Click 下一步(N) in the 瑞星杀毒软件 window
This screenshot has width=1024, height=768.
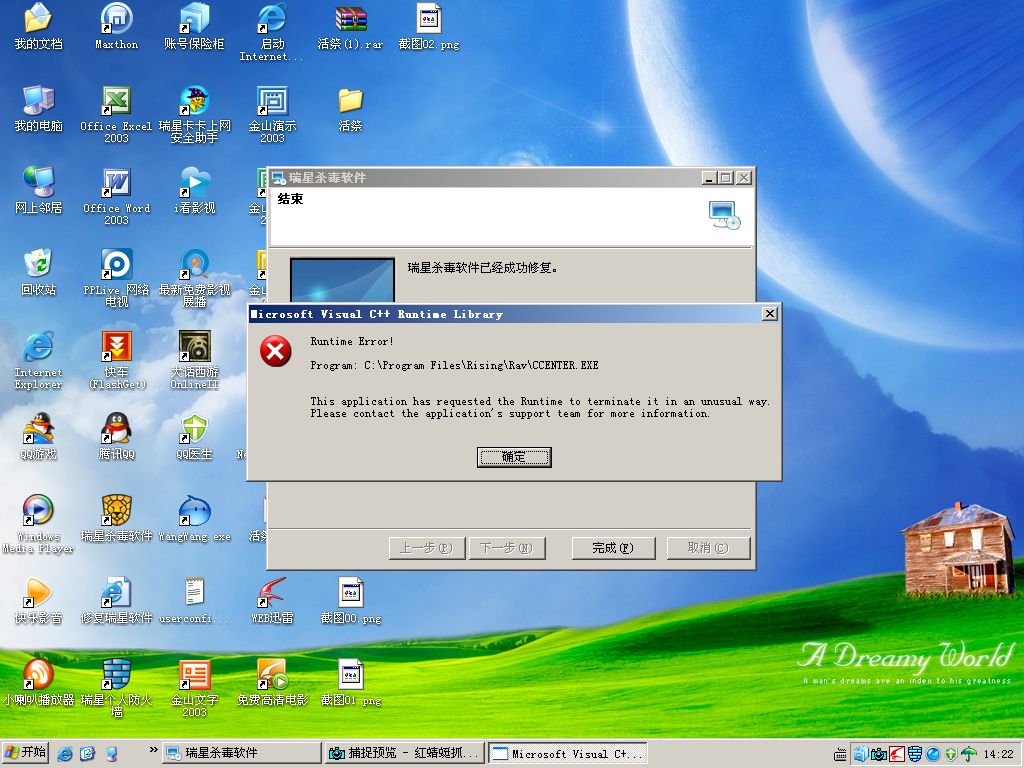[x=507, y=548]
